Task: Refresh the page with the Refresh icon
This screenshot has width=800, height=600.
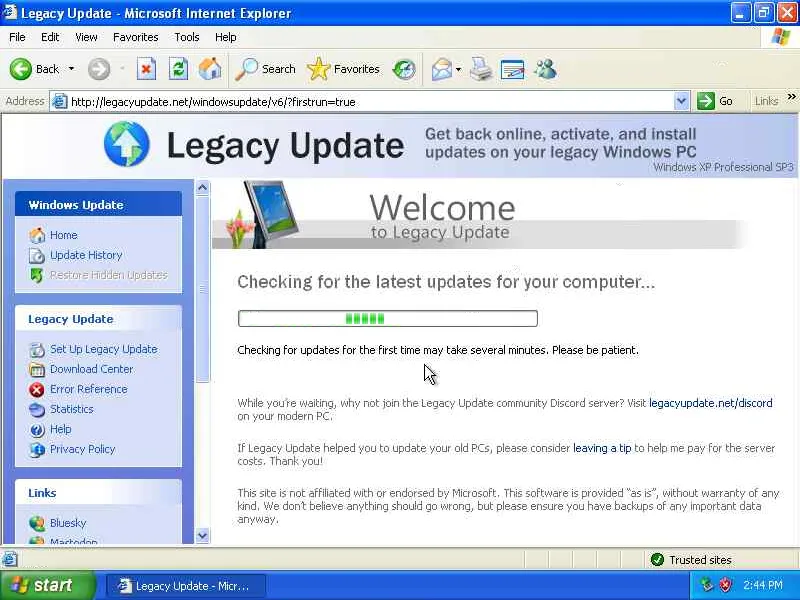Action: [x=178, y=69]
